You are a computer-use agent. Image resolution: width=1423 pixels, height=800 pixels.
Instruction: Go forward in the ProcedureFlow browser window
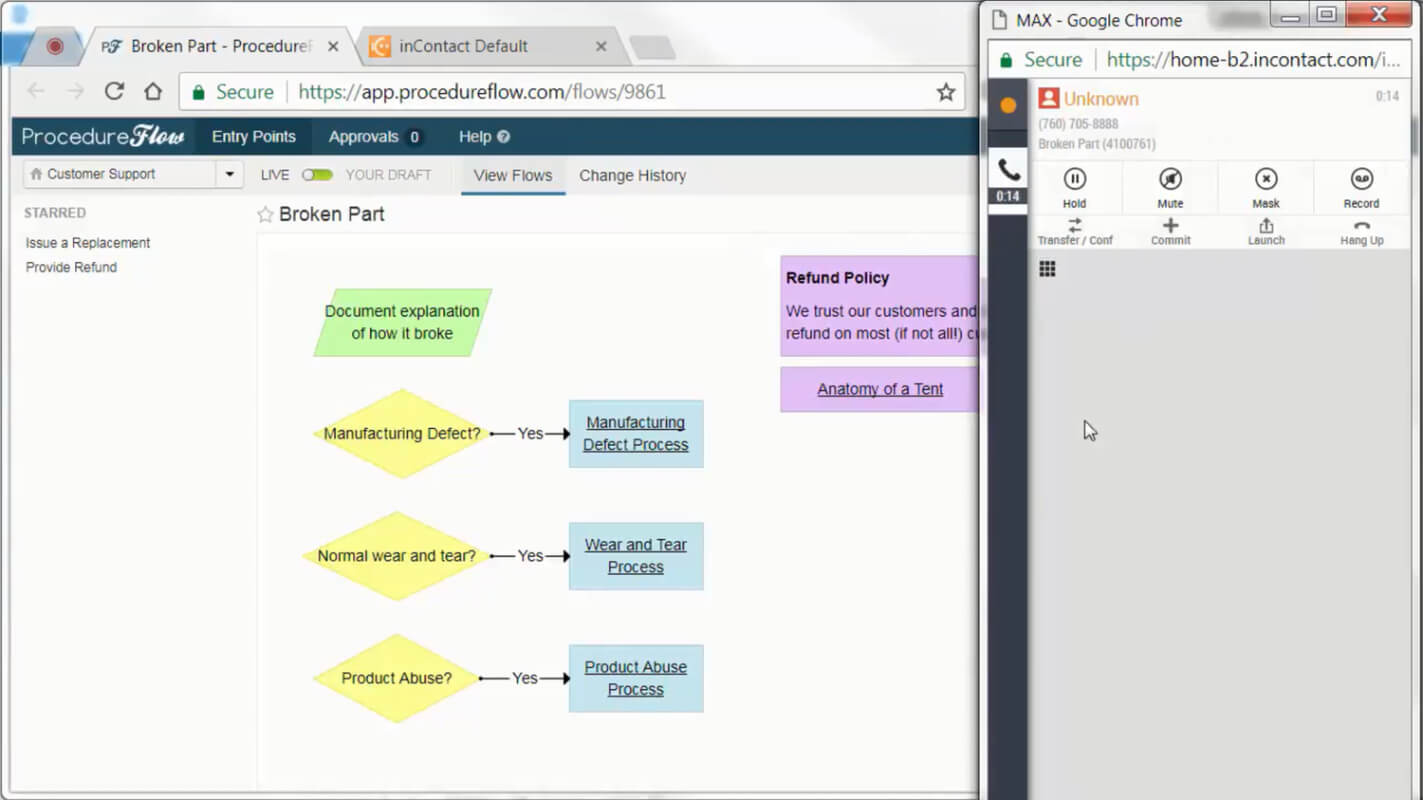coord(75,92)
